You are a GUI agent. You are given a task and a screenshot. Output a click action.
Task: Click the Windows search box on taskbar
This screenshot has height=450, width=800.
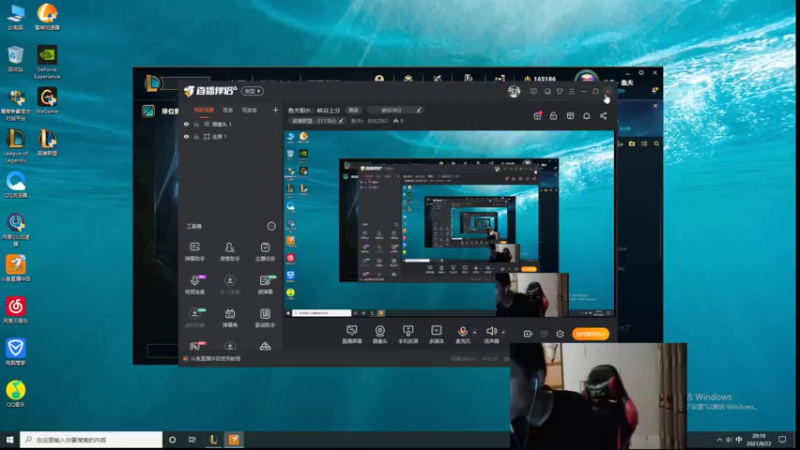pyautogui.click(x=91, y=439)
